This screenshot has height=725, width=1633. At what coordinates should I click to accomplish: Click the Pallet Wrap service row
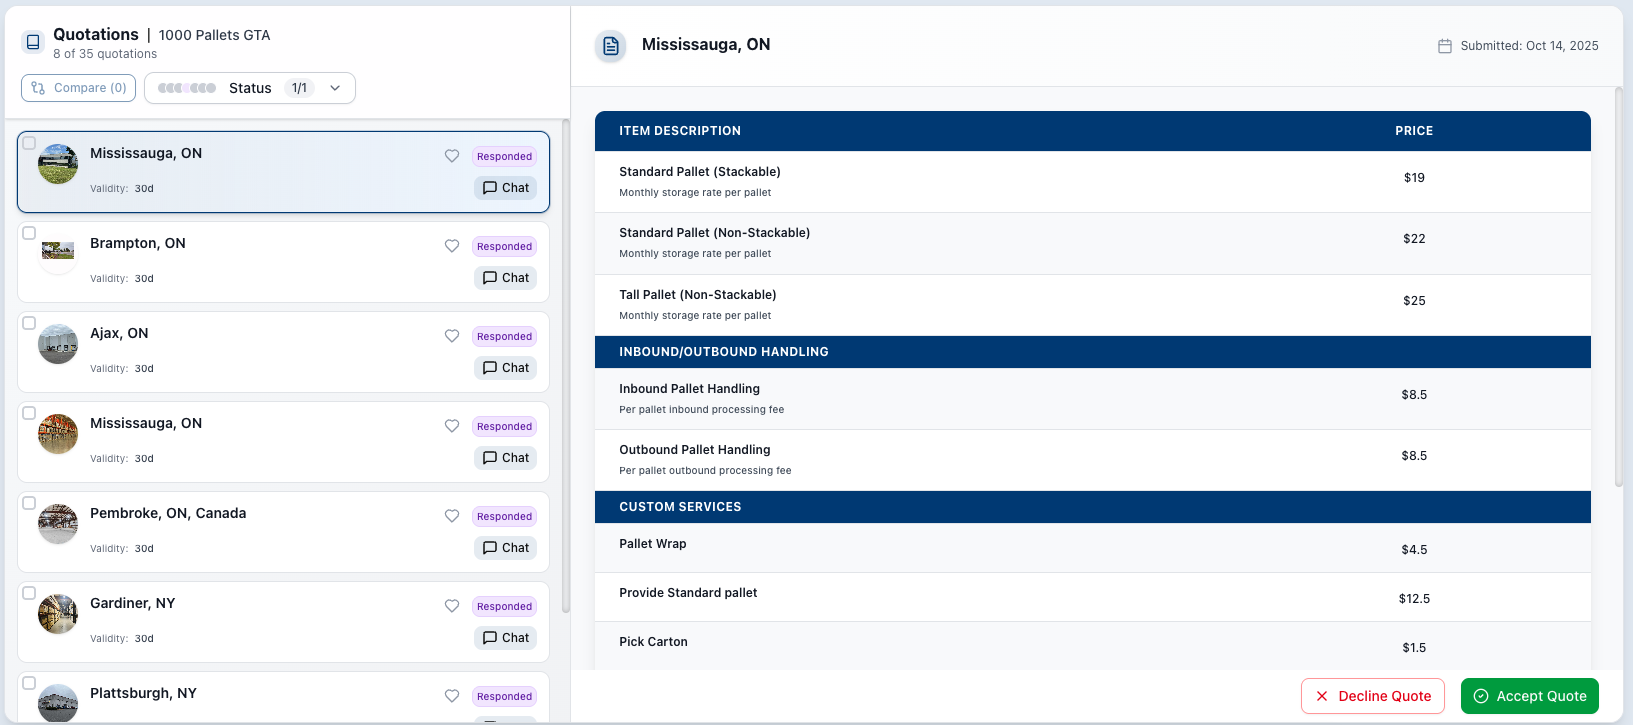[1093, 548]
